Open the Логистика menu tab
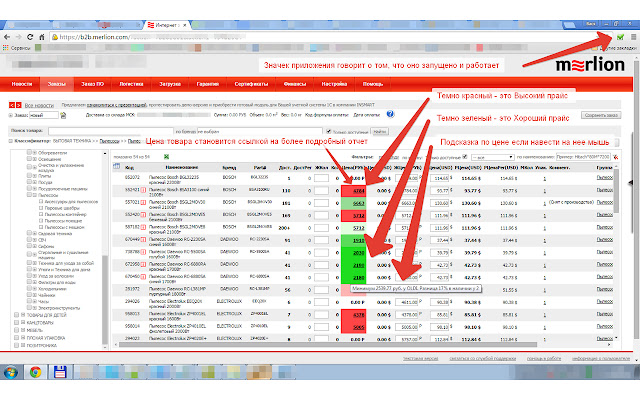The width and height of the screenshot is (640, 400). tap(132, 85)
